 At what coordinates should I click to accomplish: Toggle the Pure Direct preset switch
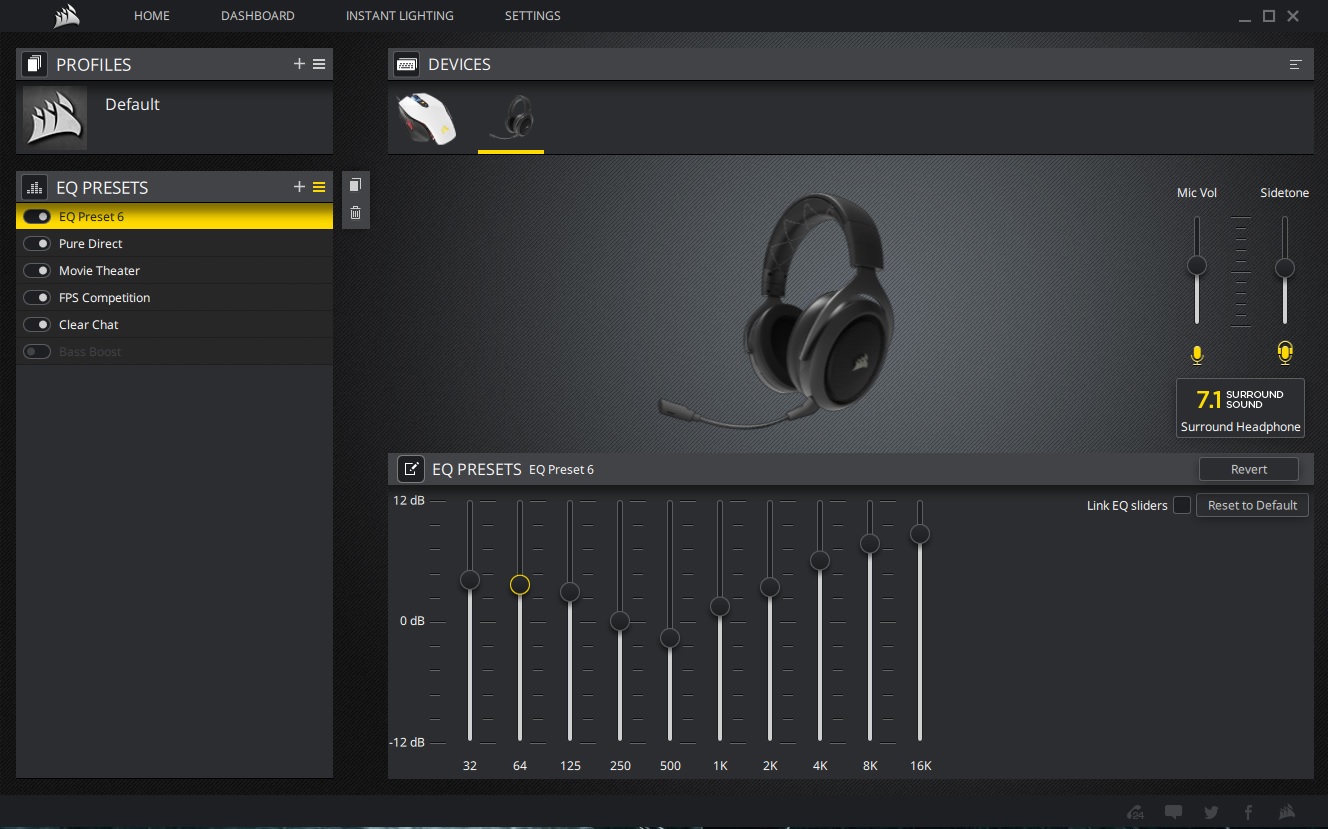point(37,244)
